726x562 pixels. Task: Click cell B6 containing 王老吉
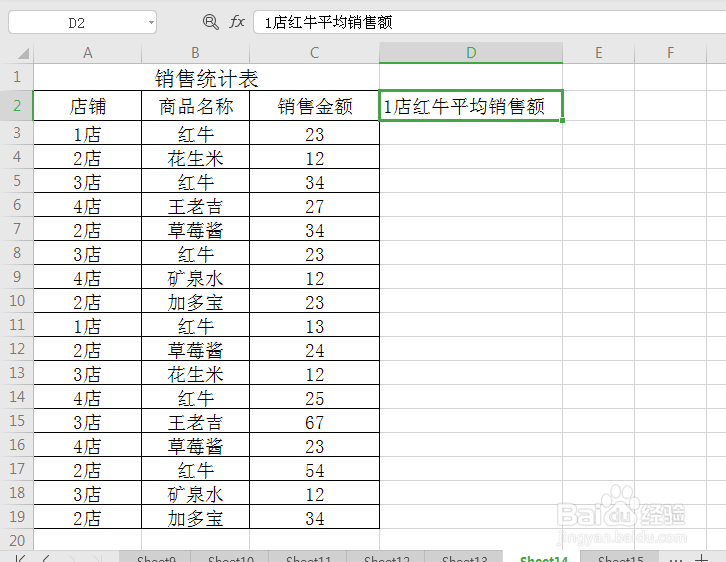point(195,206)
